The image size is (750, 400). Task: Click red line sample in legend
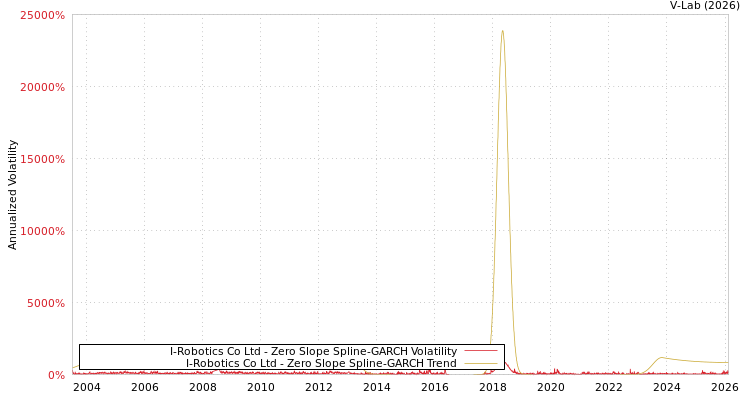click(x=481, y=351)
